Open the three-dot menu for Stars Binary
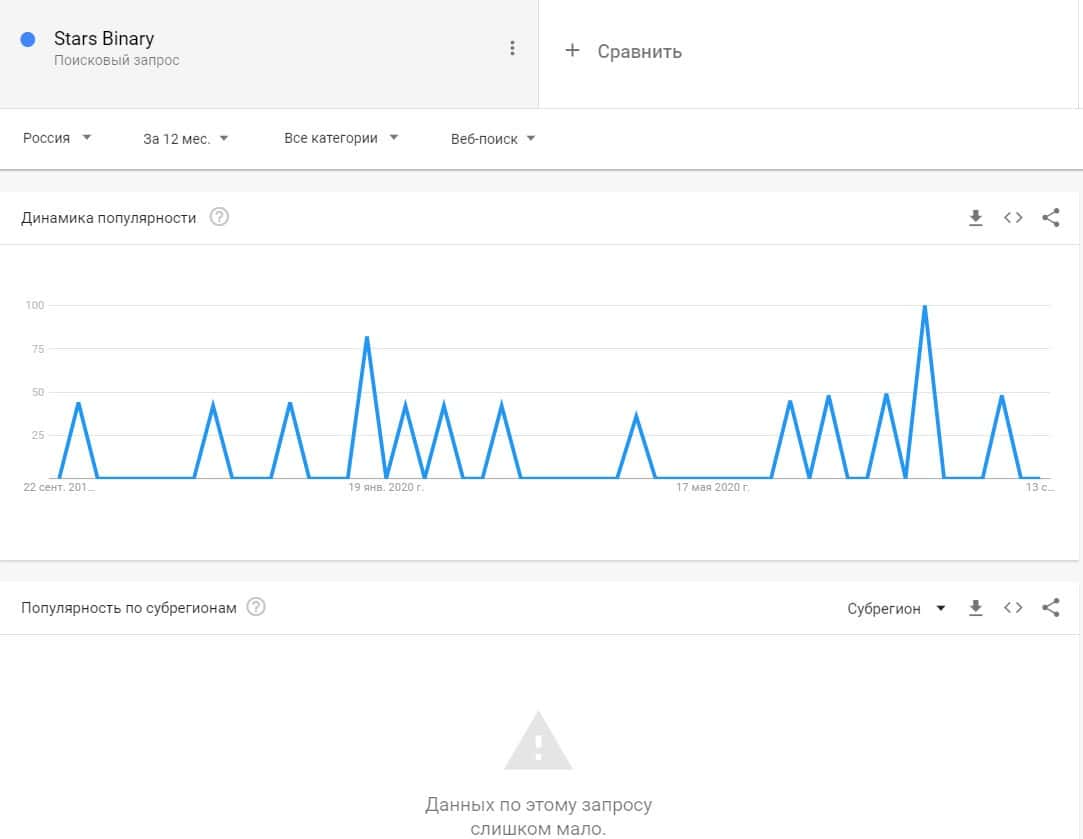This screenshot has height=839, width=1083. pyautogui.click(x=512, y=48)
